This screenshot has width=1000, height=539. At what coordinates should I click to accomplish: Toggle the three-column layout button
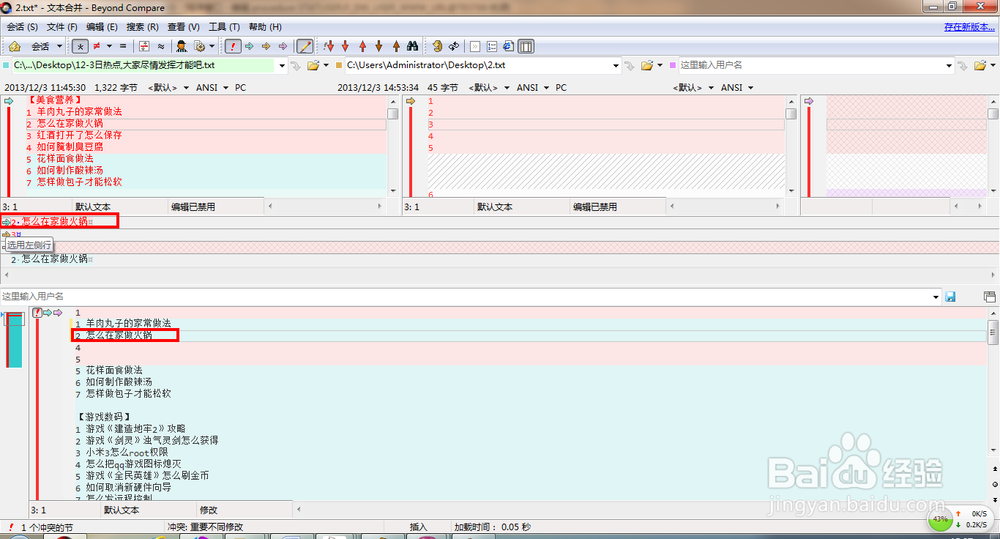click(526, 46)
